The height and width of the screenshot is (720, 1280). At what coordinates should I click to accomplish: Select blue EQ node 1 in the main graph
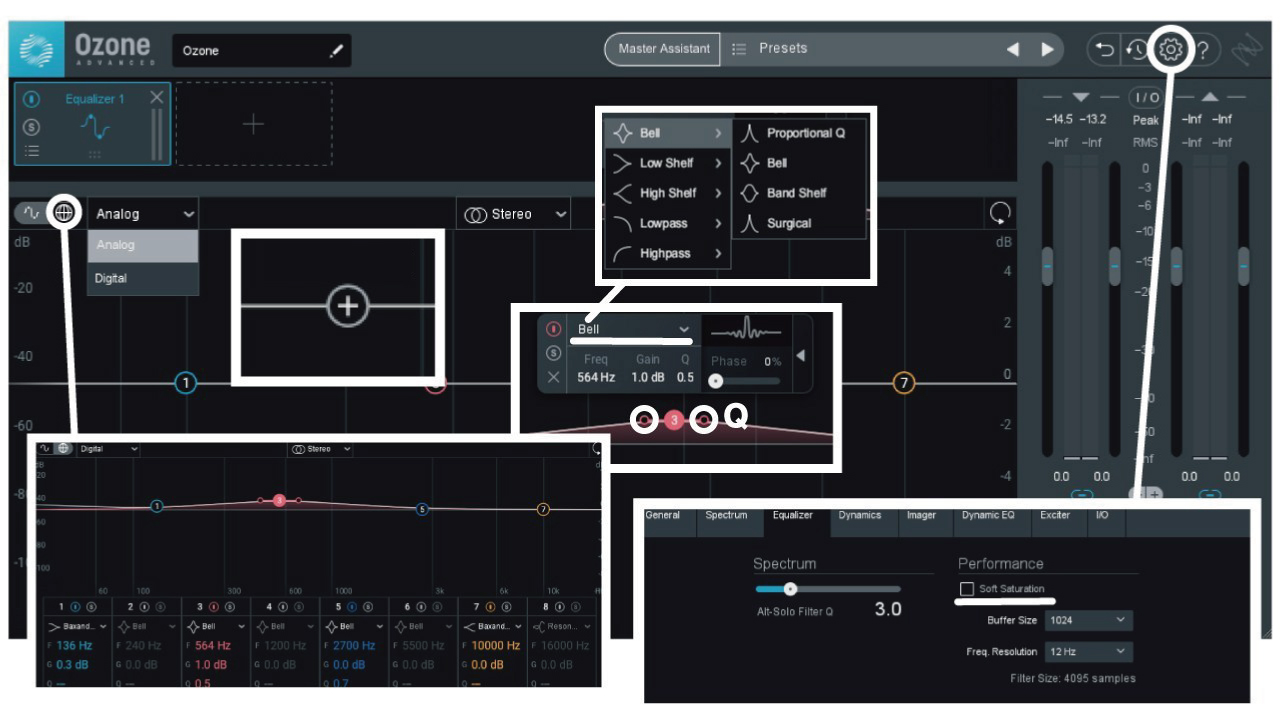pyautogui.click(x=185, y=382)
